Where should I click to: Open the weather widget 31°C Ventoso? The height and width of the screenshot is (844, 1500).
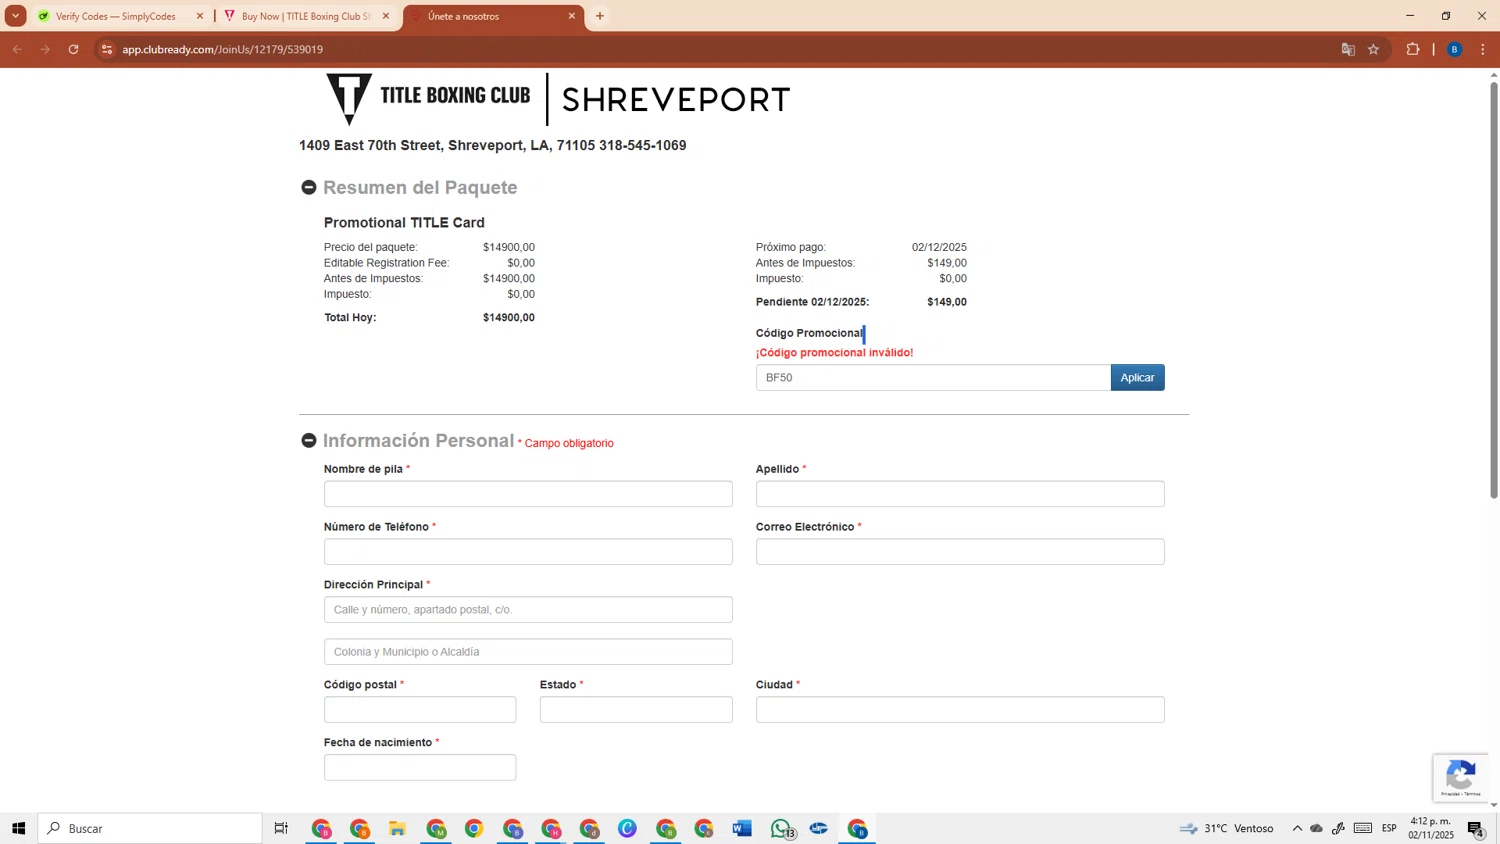pos(1226,828)
